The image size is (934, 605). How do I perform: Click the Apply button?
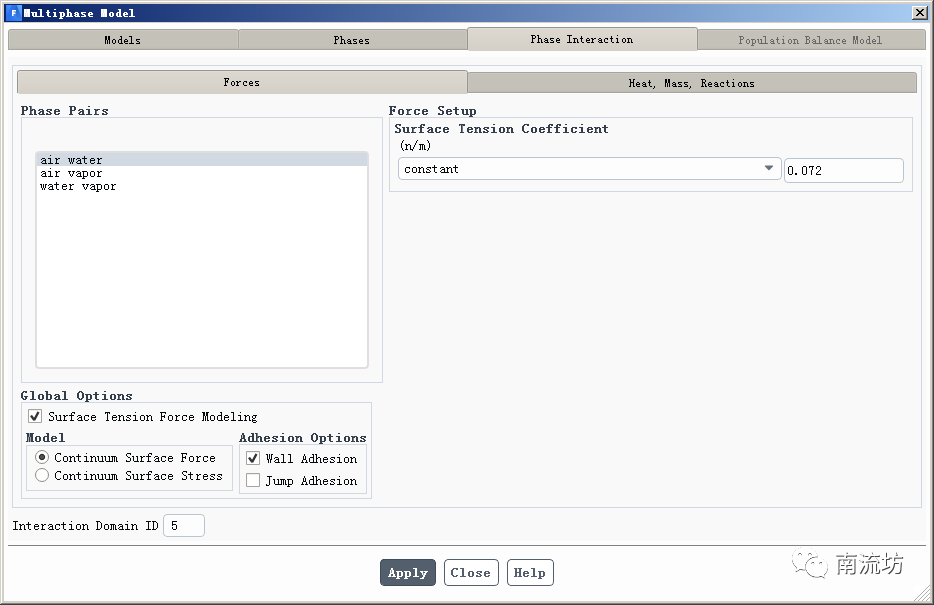pyautogui.click(x=408, y=572)
